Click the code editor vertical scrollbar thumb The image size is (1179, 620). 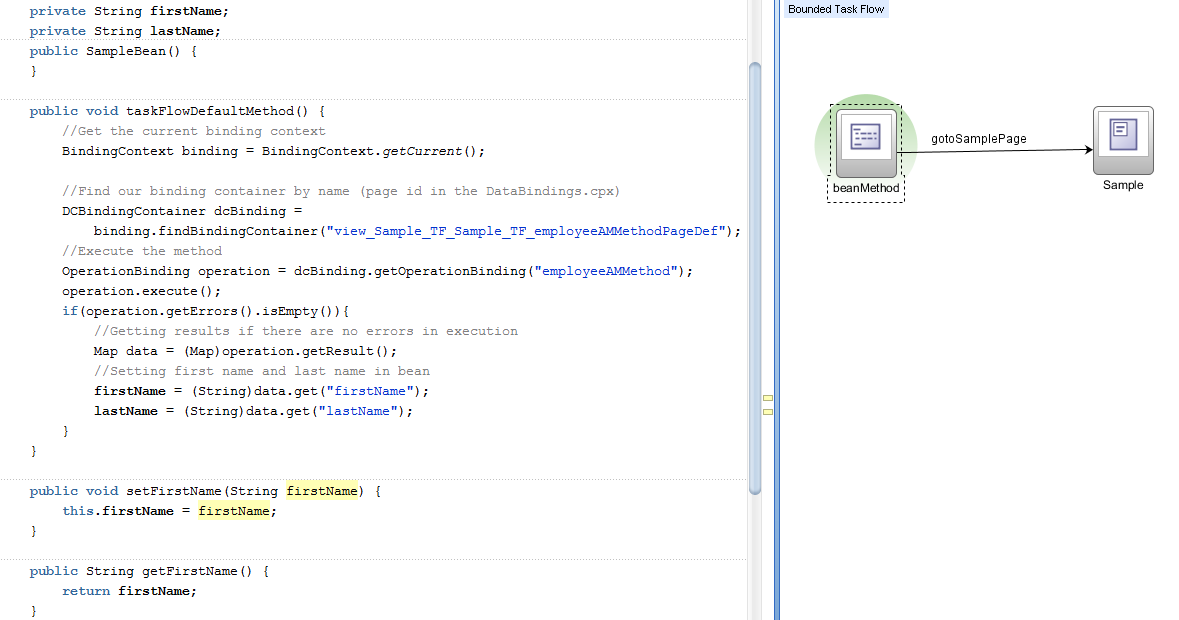[756, 280]
